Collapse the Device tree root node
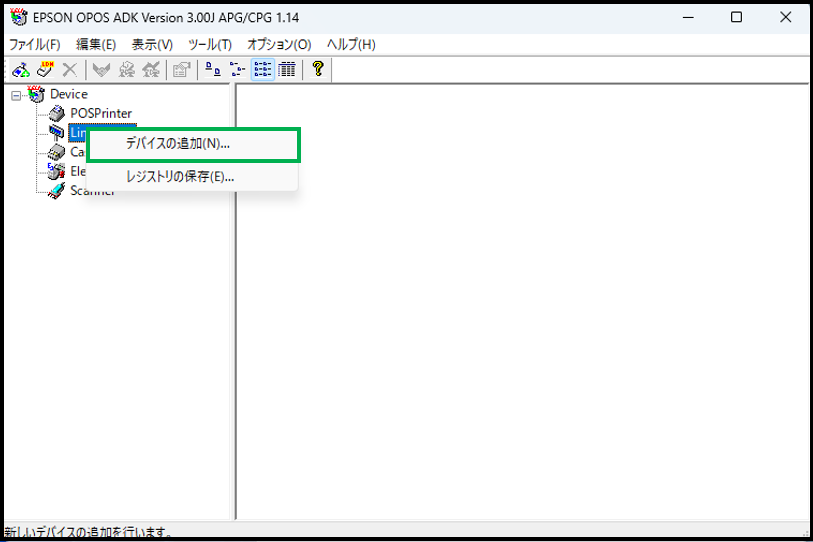Viewport: 813px width, 542px height. 16,95
